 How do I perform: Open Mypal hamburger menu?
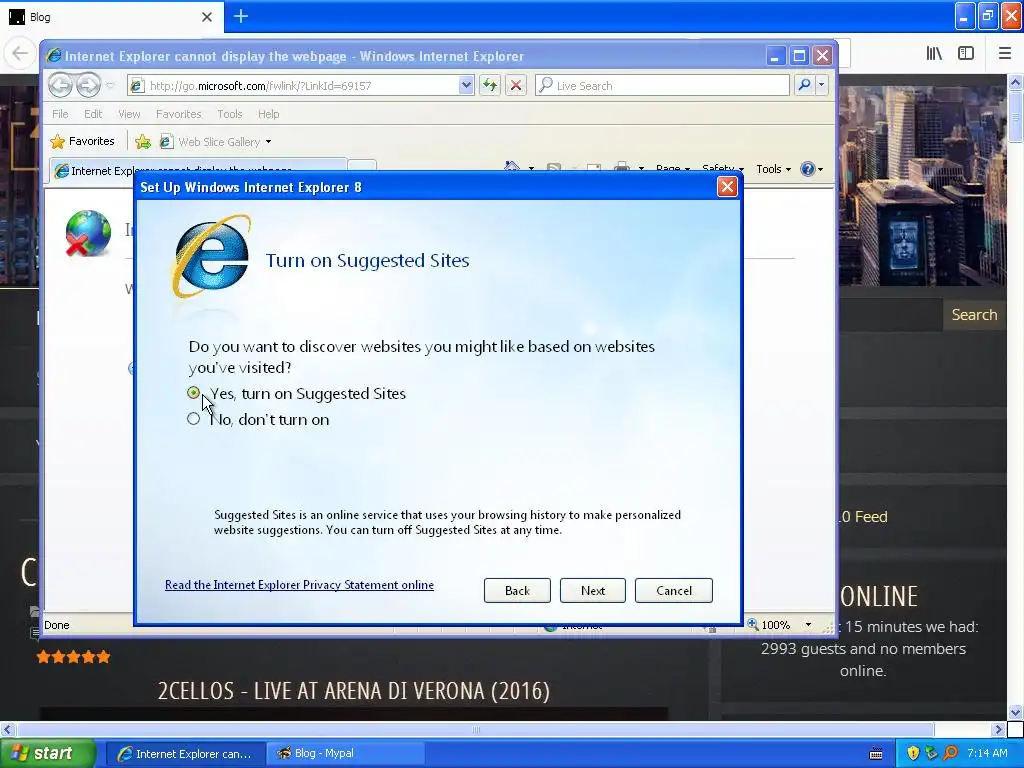1004,53
